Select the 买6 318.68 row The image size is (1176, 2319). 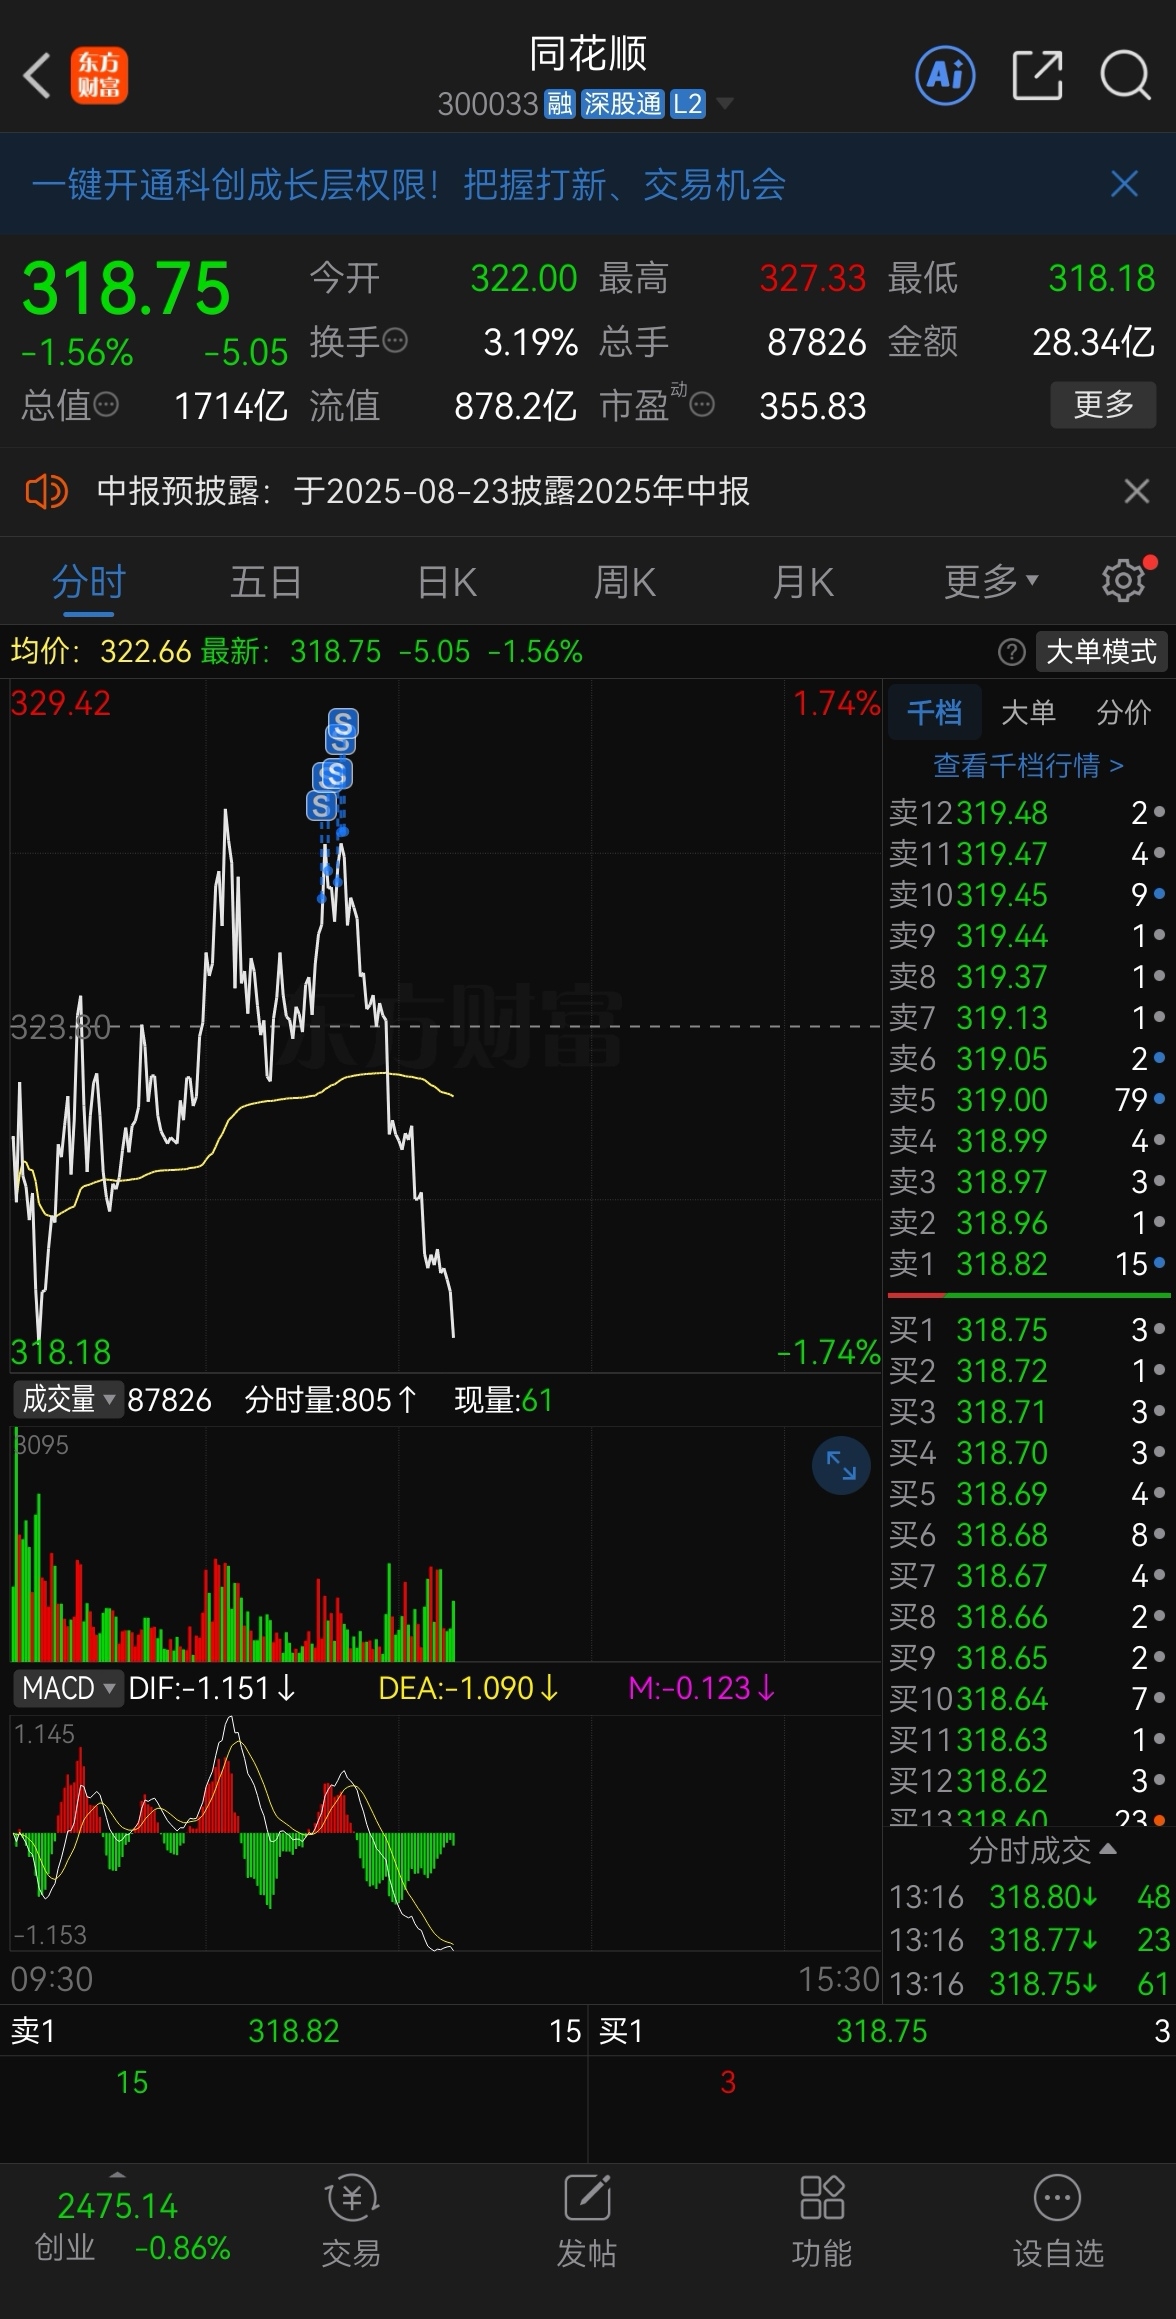1028,1535
